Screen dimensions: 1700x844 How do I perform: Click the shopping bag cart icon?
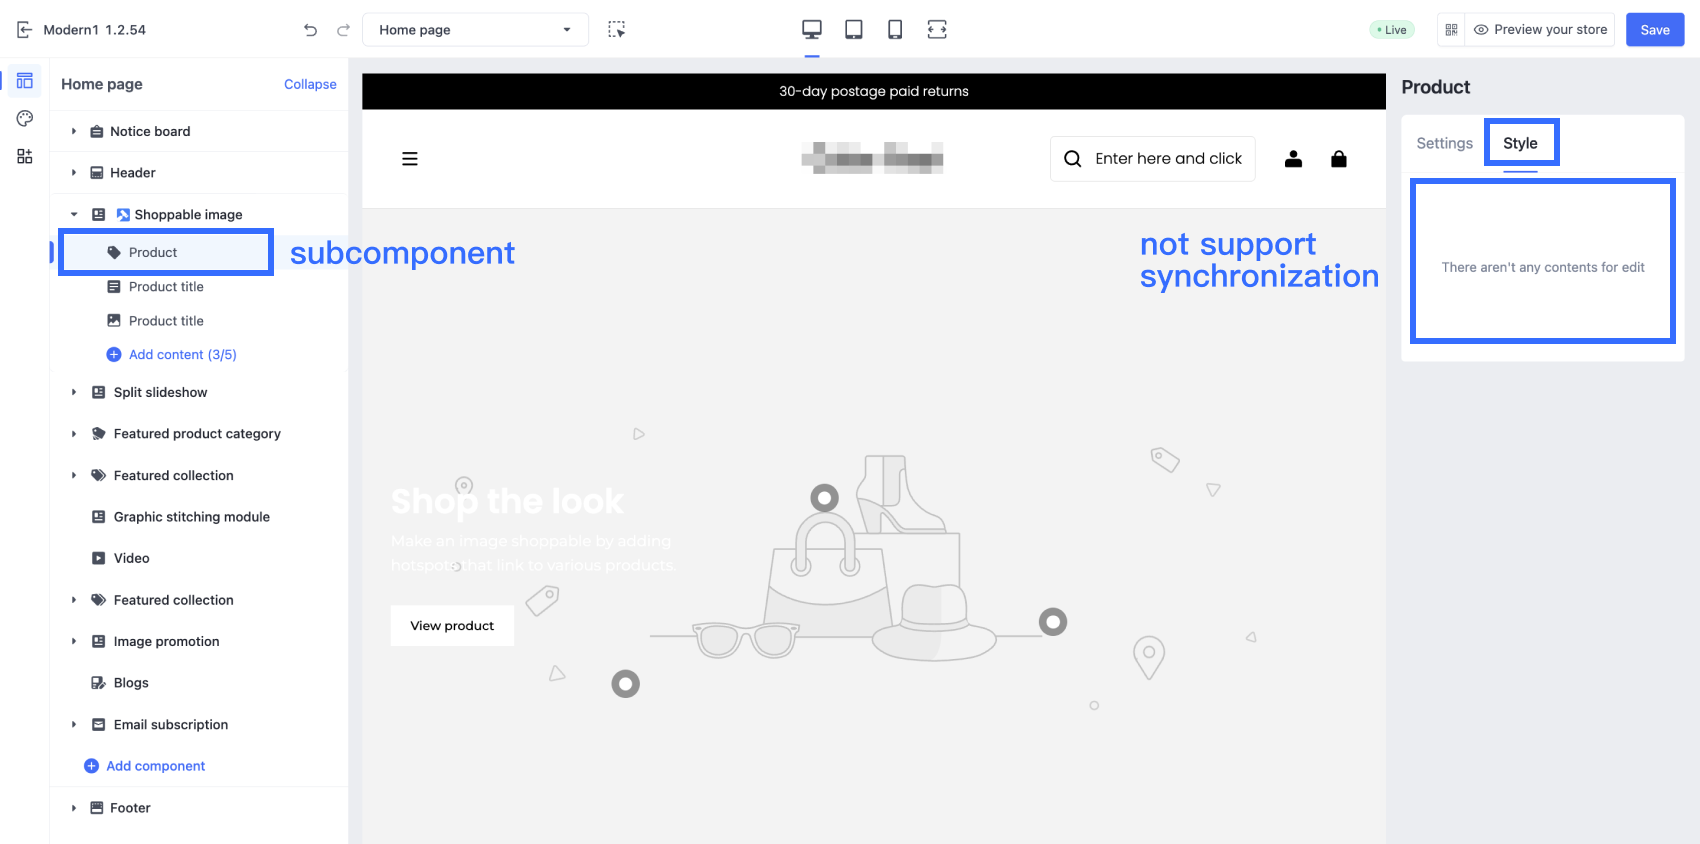click(1339, 159)
